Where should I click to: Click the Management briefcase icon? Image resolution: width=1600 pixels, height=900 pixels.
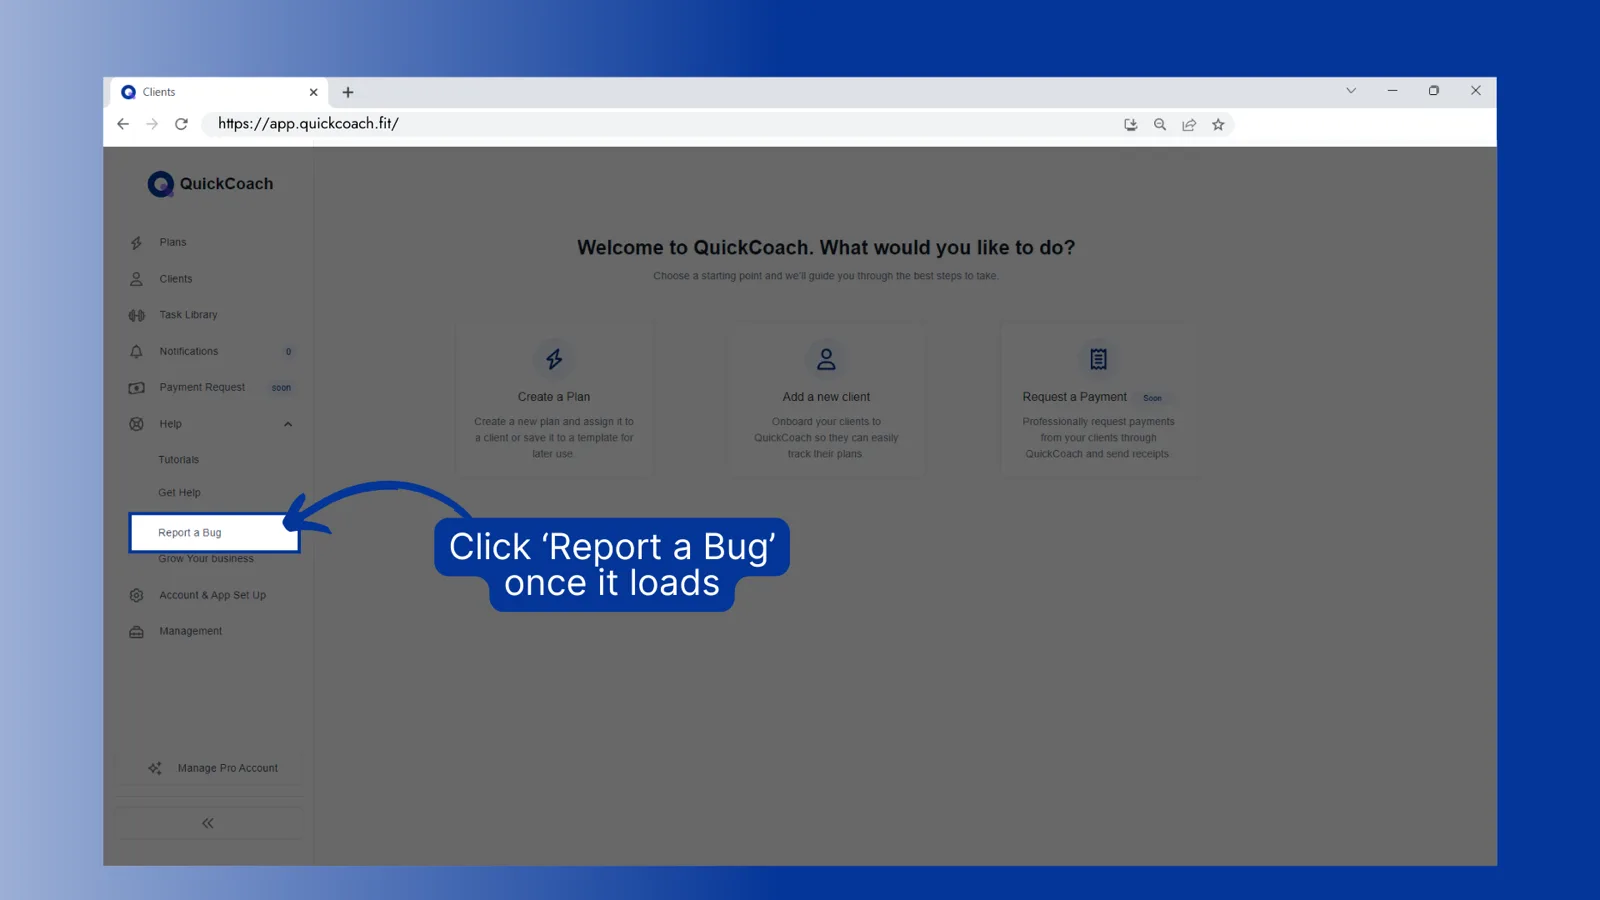[x=136, y=632]
